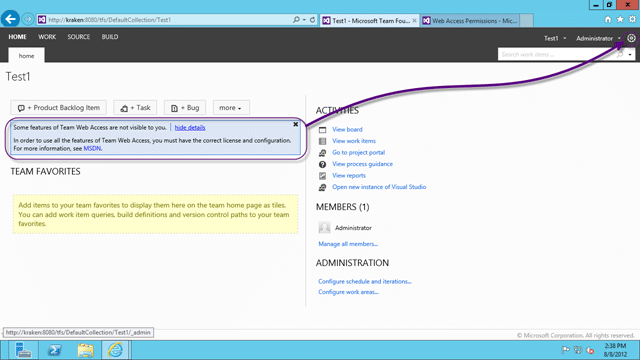Open the MSDN link in notice
The height and width of the screenshot is (360, 640).
click(92, 149)
